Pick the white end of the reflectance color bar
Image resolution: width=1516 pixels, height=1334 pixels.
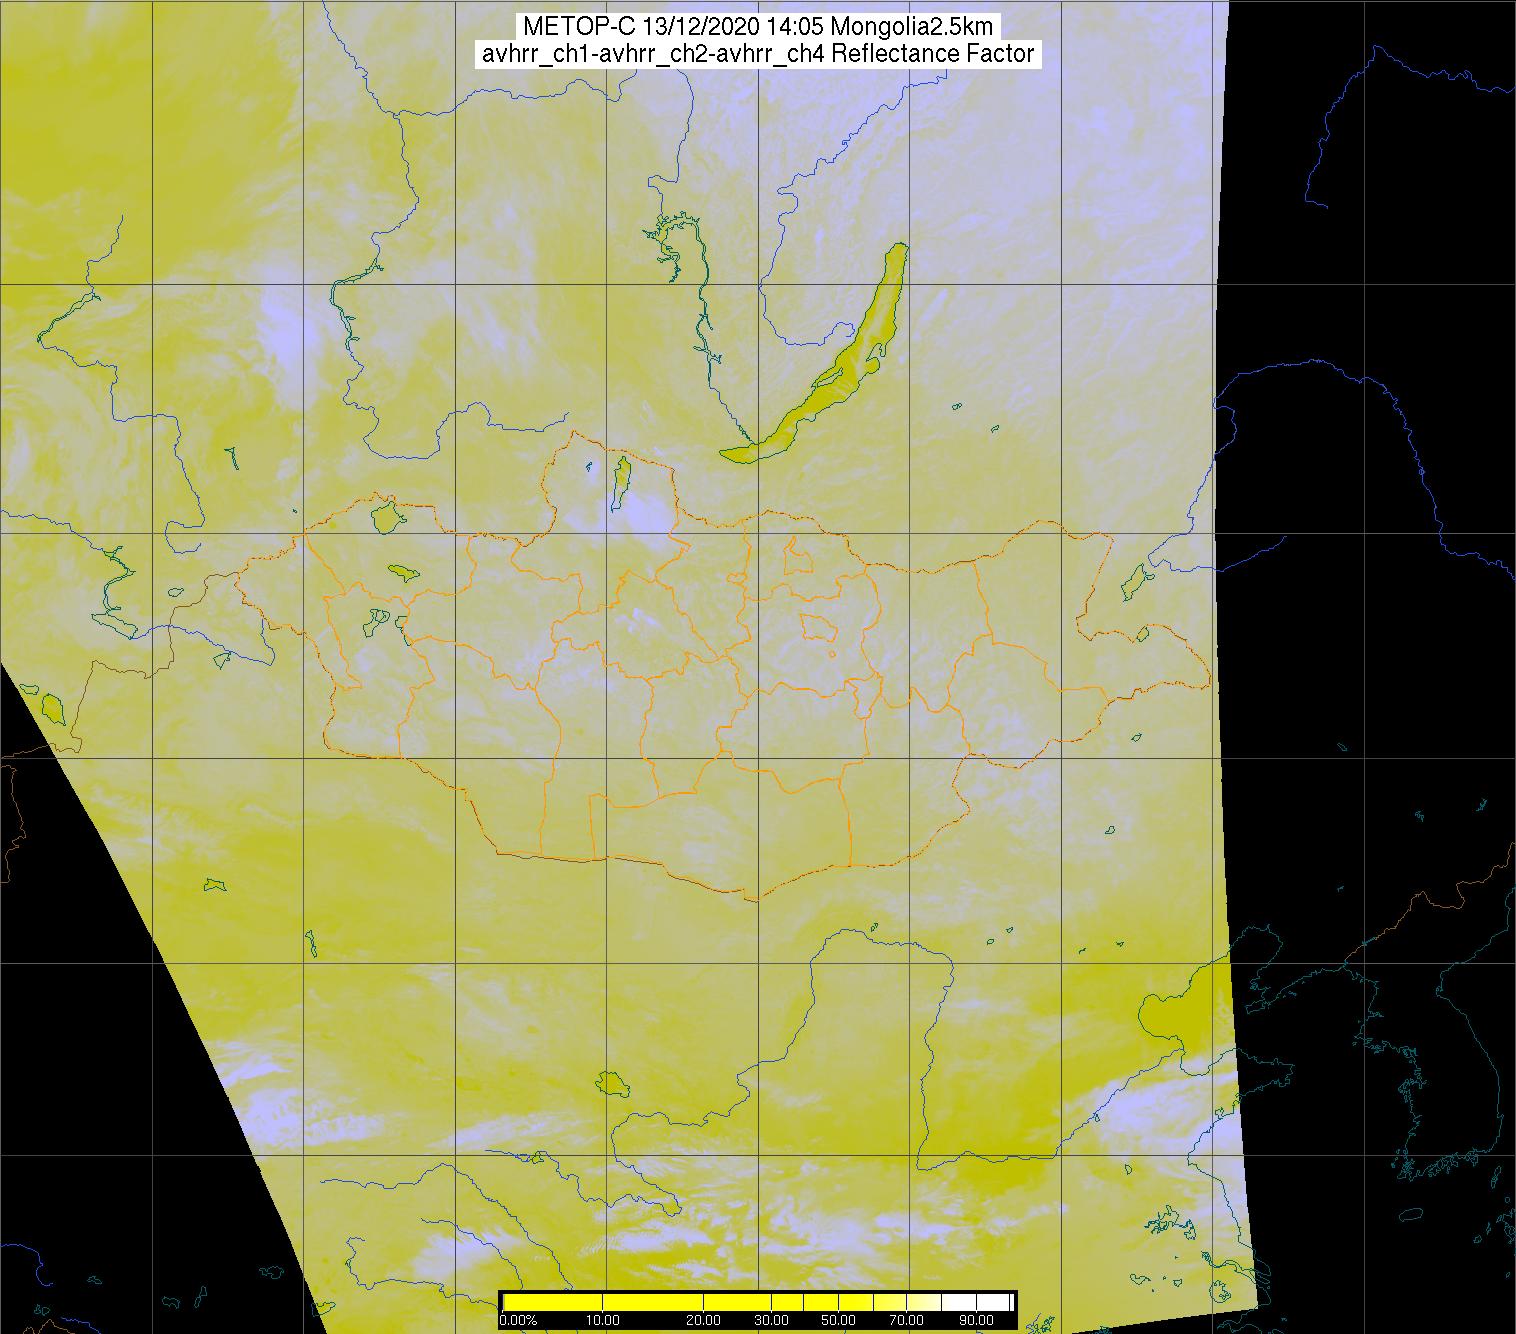[994, 1302]
